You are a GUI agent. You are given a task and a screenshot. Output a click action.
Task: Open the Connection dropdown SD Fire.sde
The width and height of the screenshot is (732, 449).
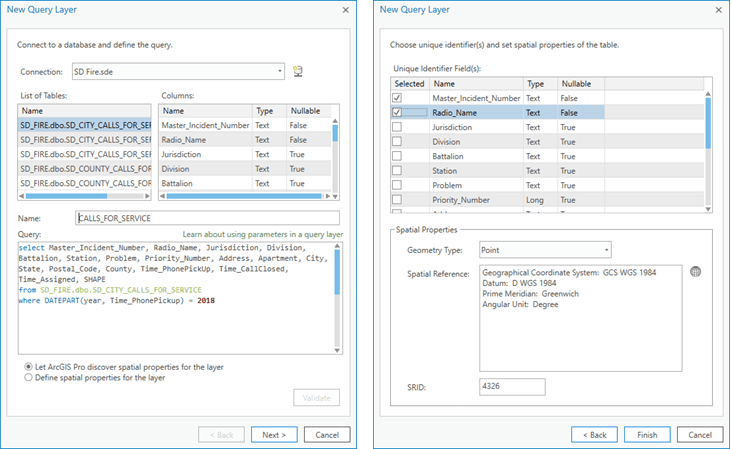pyautogui.click(x=178, y=71)
